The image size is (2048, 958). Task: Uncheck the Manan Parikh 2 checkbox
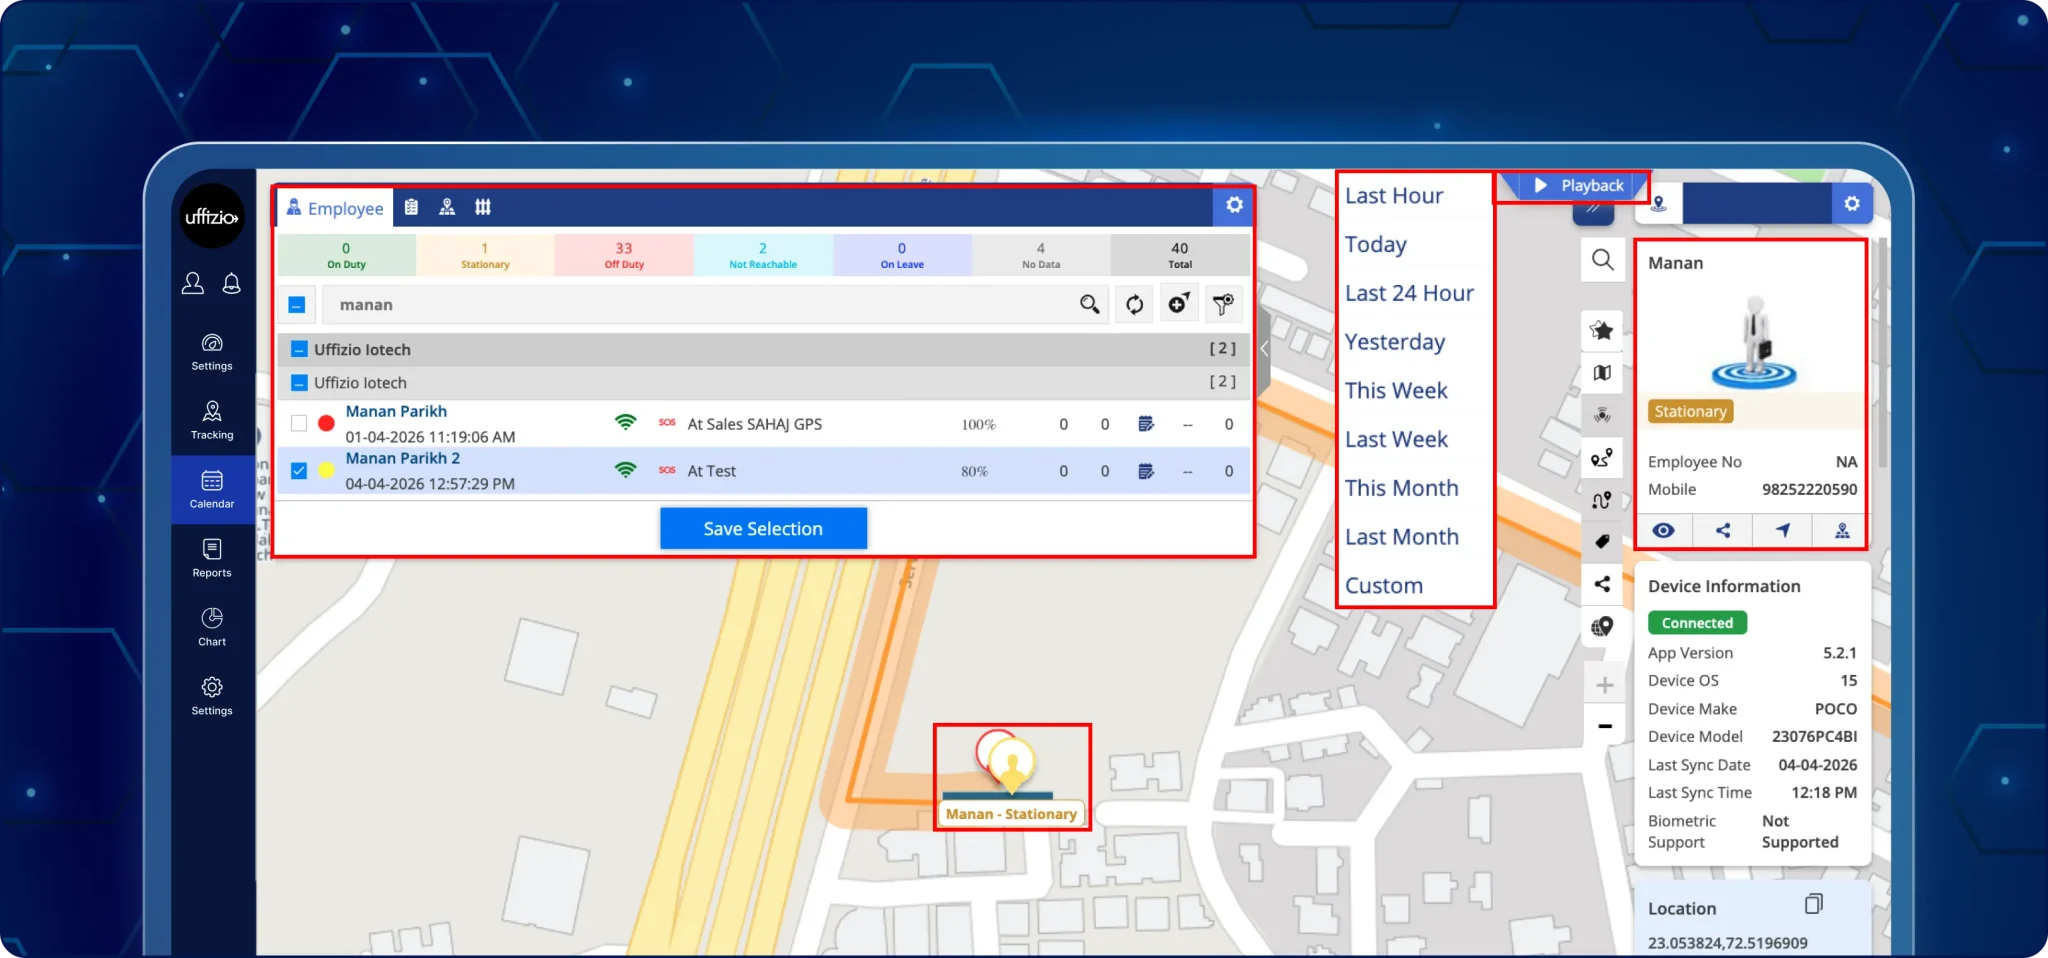(x=299, y=470)
